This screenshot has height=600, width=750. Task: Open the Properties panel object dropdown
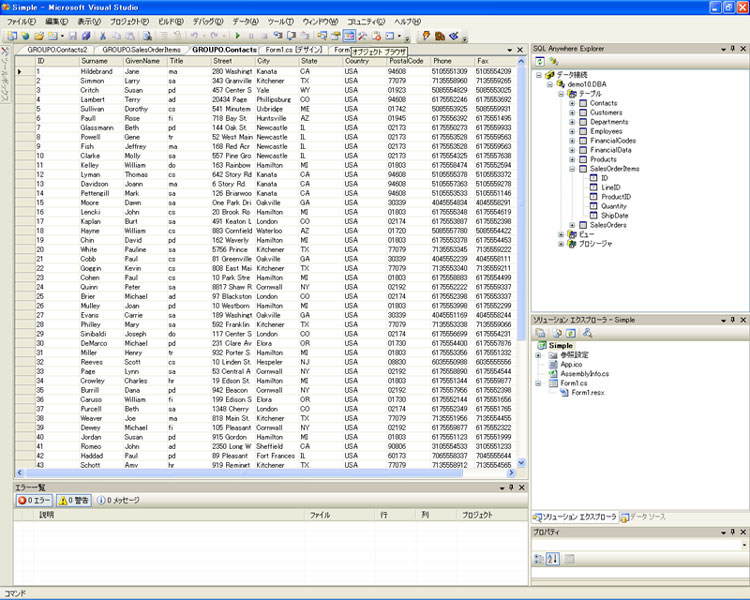(744, 545)
